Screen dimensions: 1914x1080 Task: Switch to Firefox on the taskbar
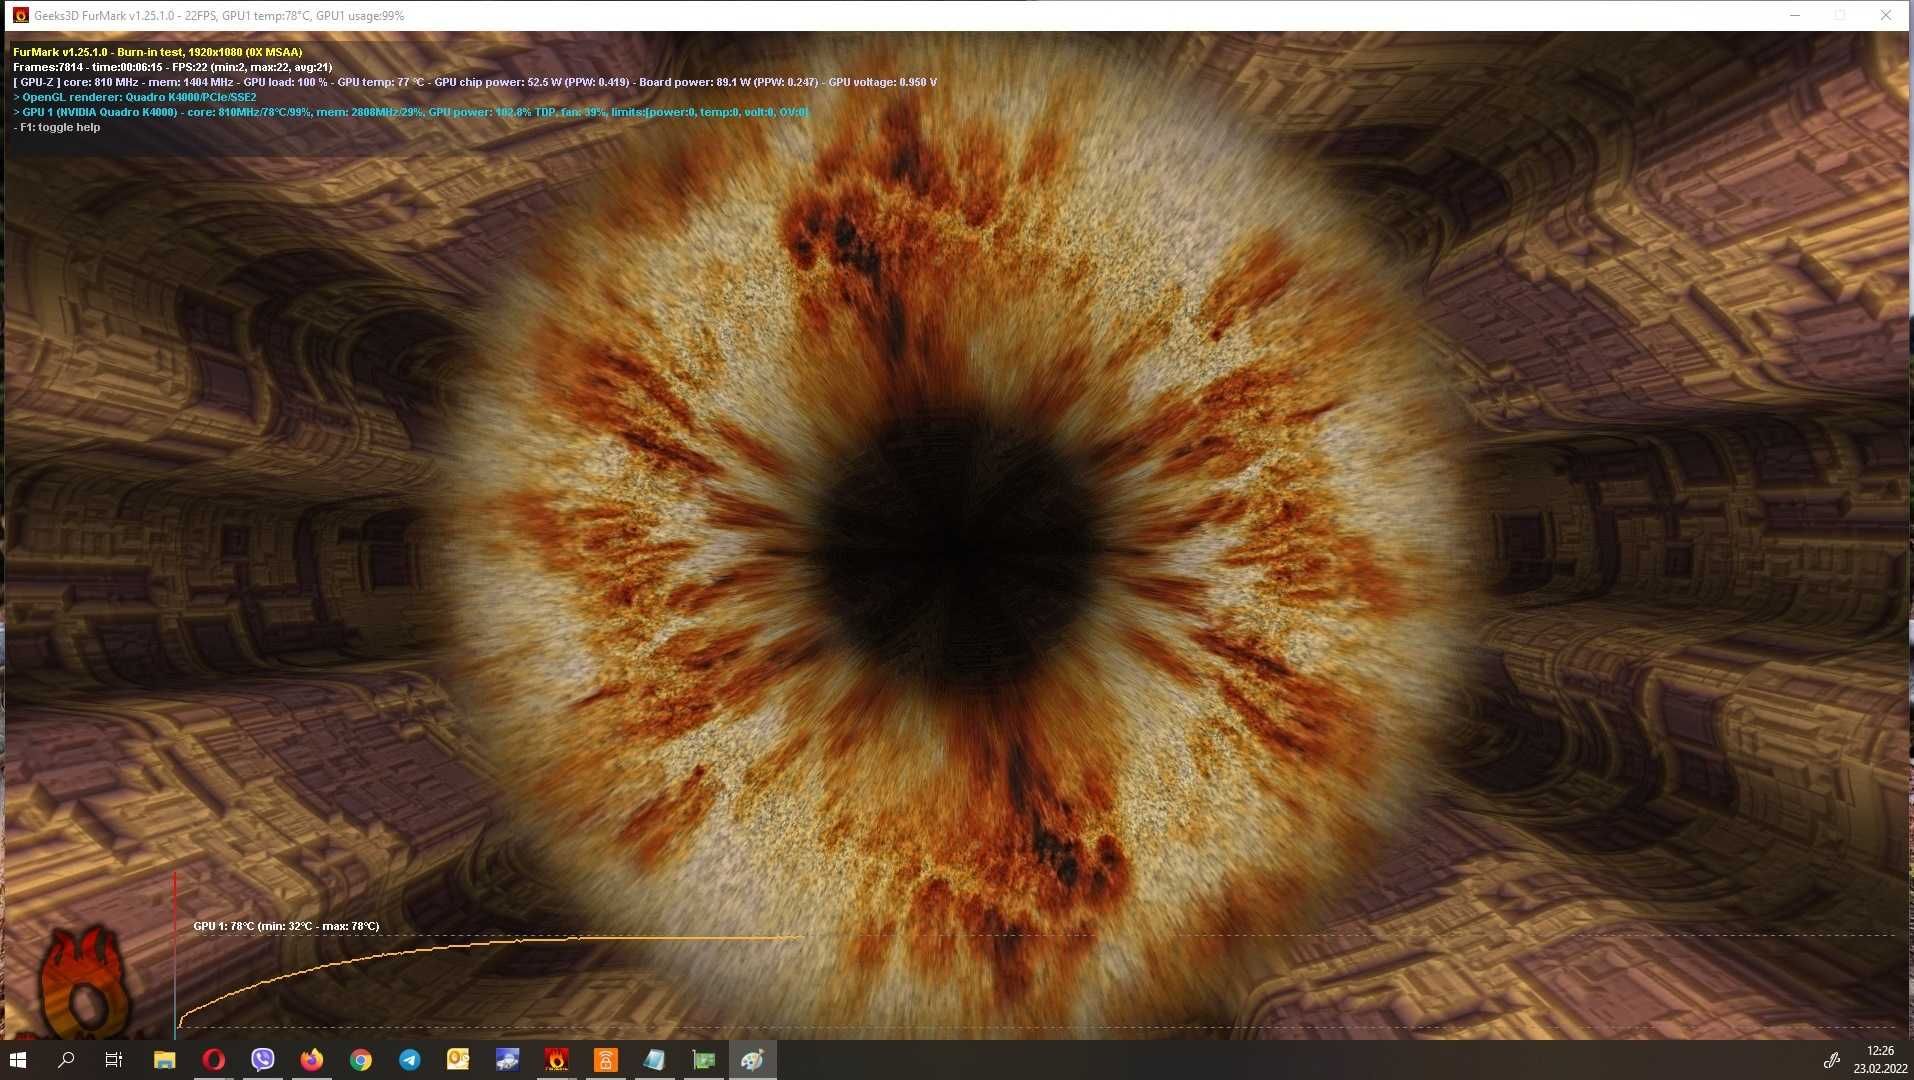pos(311,1060)
